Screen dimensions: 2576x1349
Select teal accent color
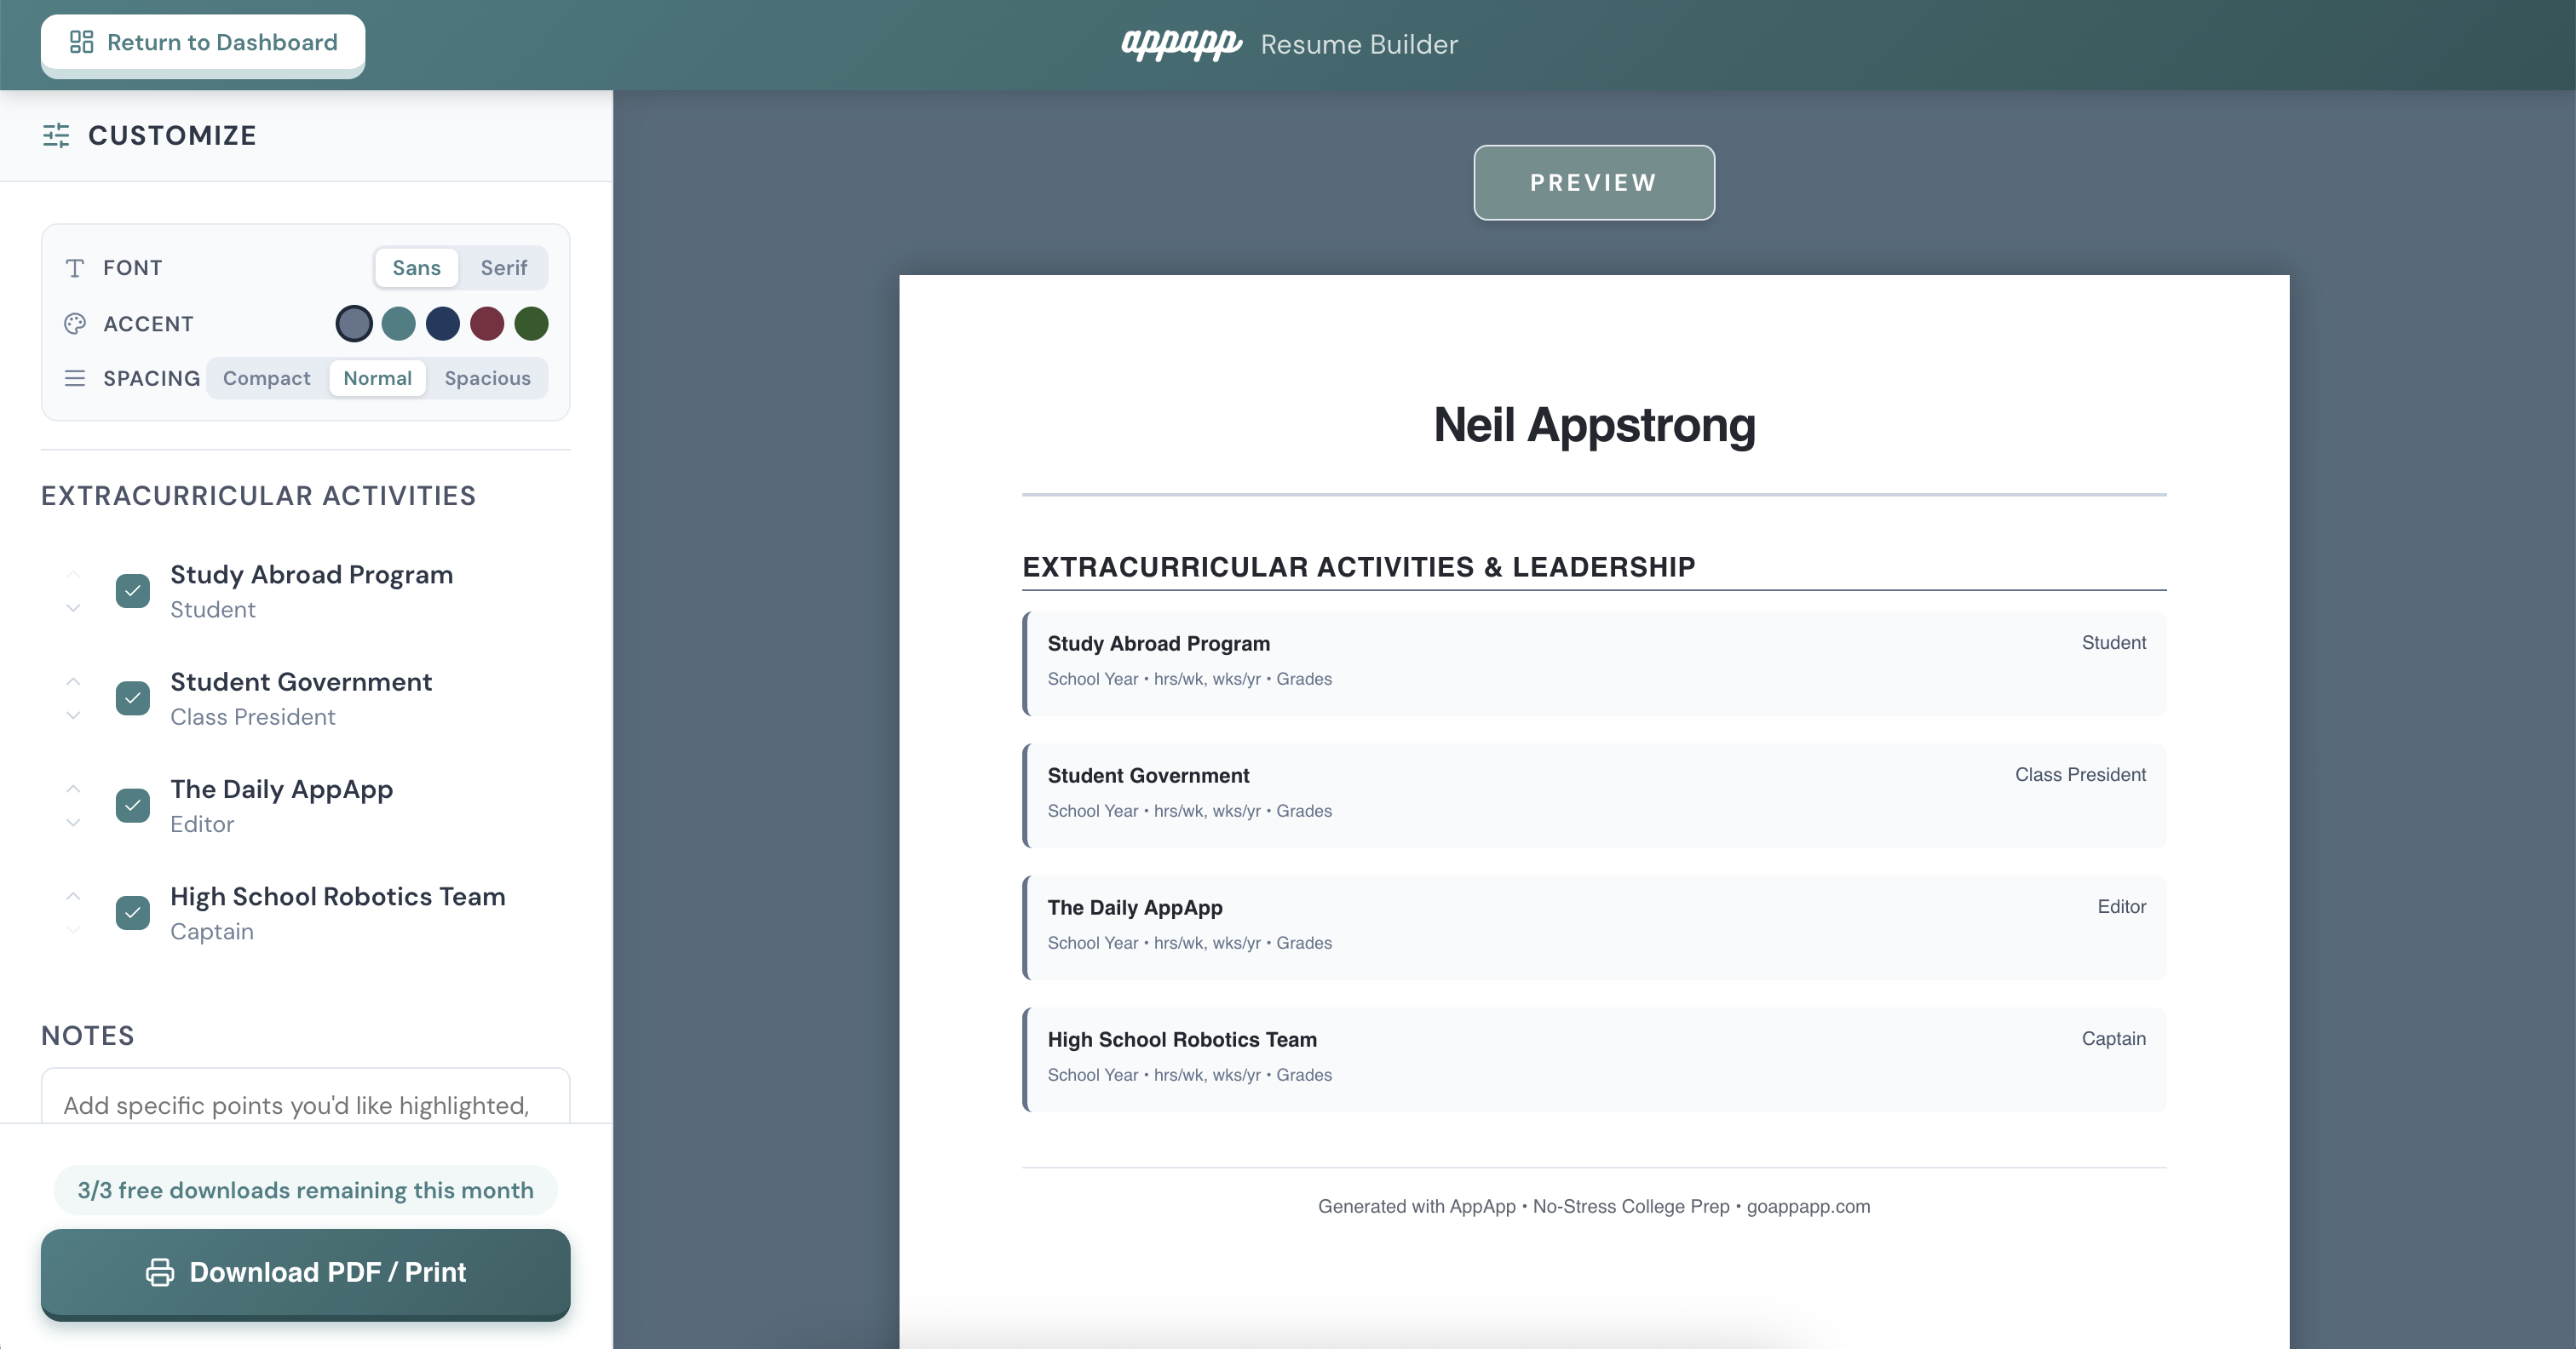pos(398,324)
